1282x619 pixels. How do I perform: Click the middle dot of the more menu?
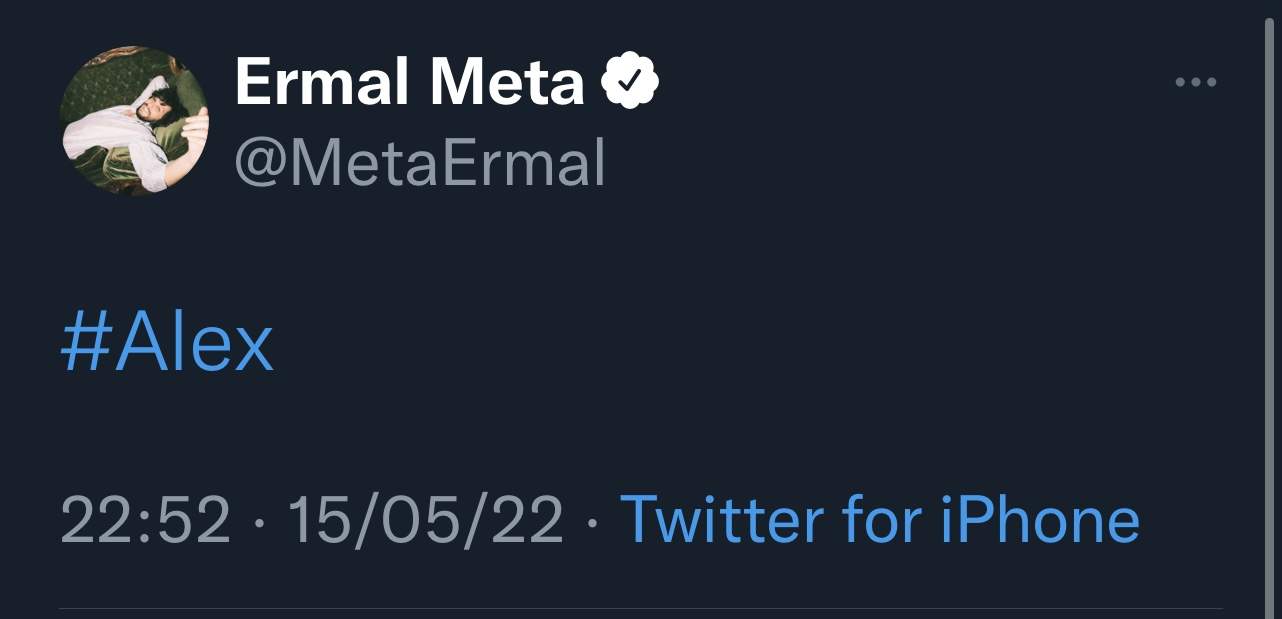click(1195, 83)
